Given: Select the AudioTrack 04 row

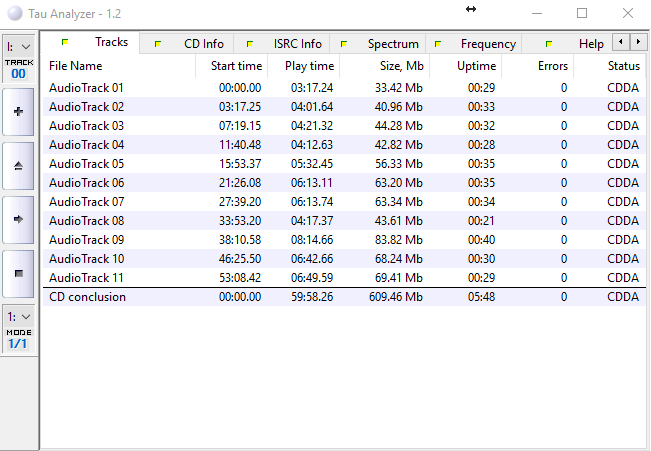Looking at the screenshot, I should point(344,145).
